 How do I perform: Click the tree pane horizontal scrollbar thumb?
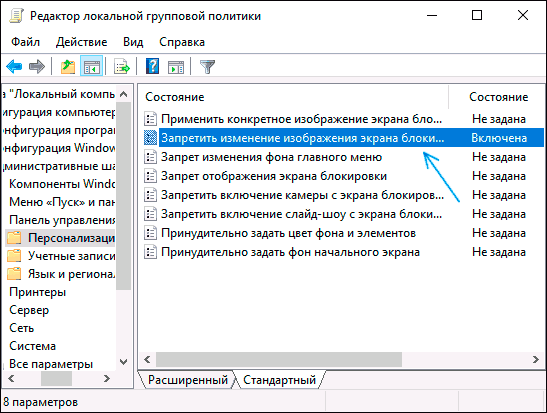click(56, 378)
